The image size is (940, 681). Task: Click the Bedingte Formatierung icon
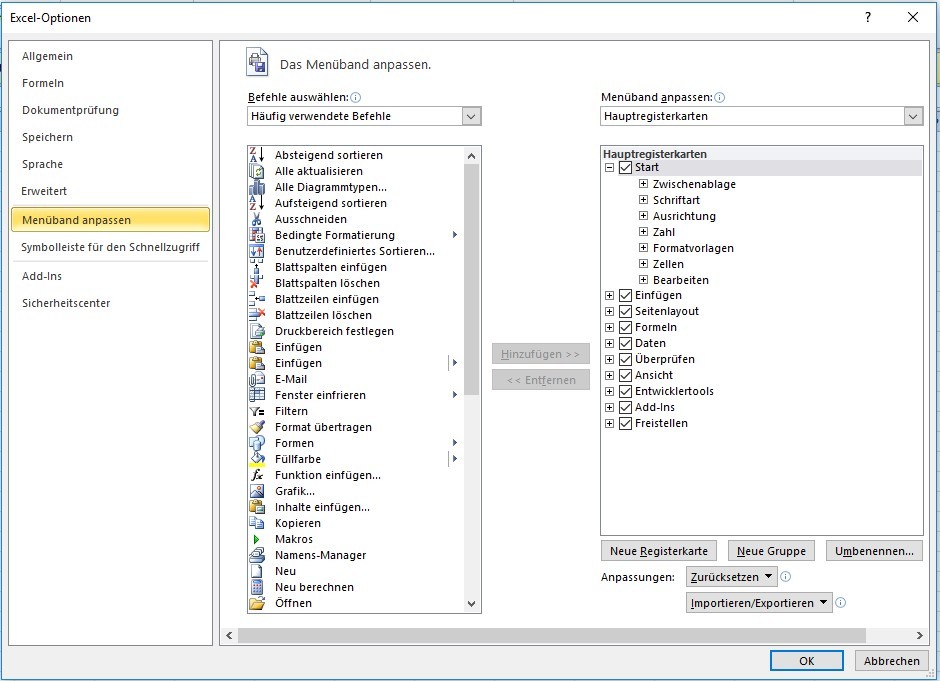click(257, 235)
